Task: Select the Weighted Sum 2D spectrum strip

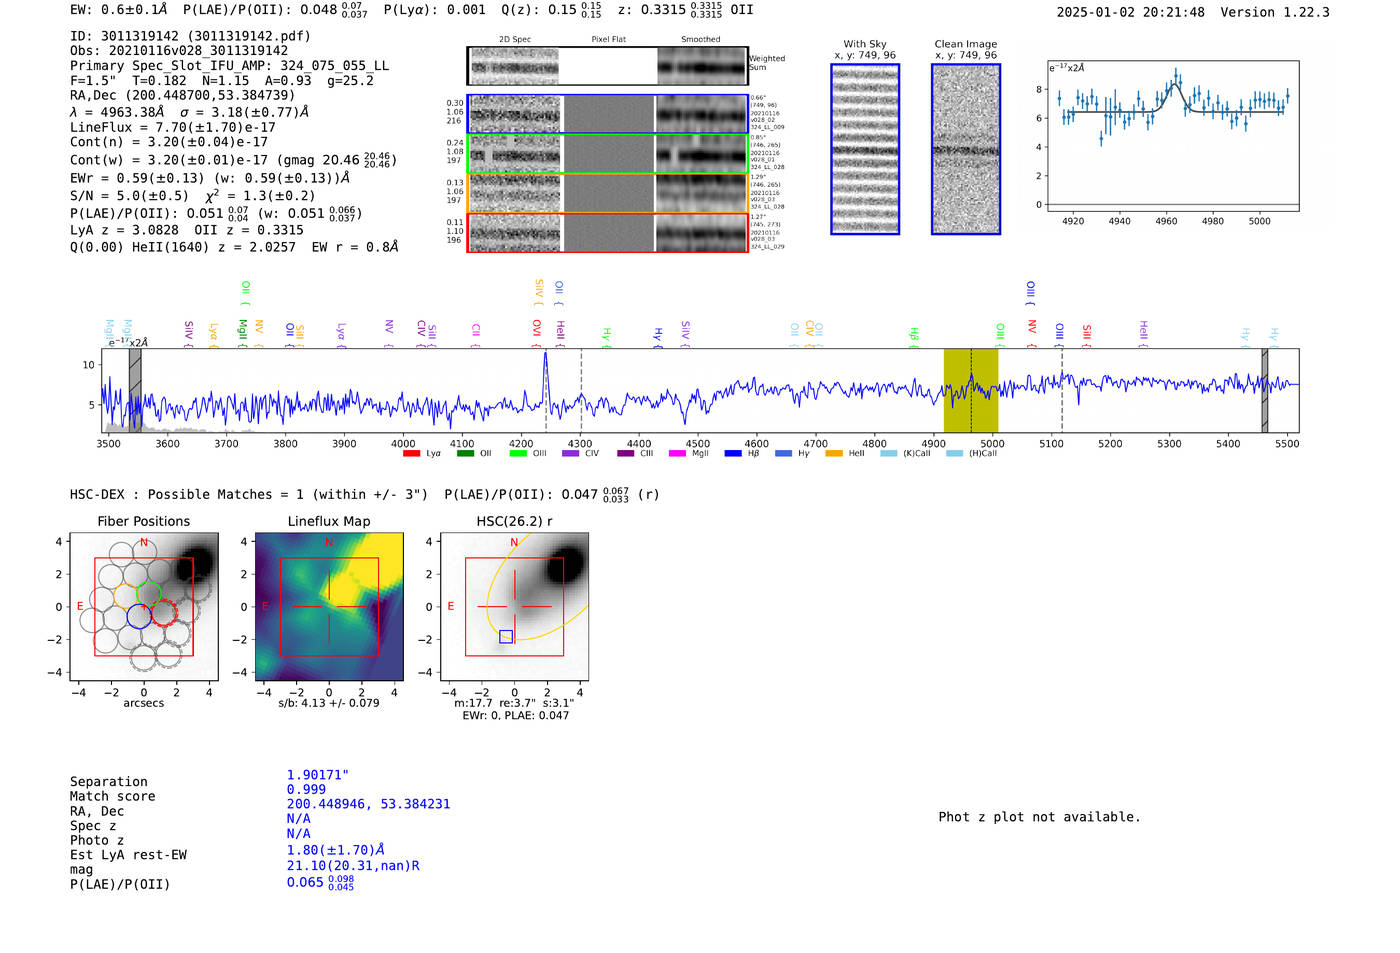Action: point(608,66)
